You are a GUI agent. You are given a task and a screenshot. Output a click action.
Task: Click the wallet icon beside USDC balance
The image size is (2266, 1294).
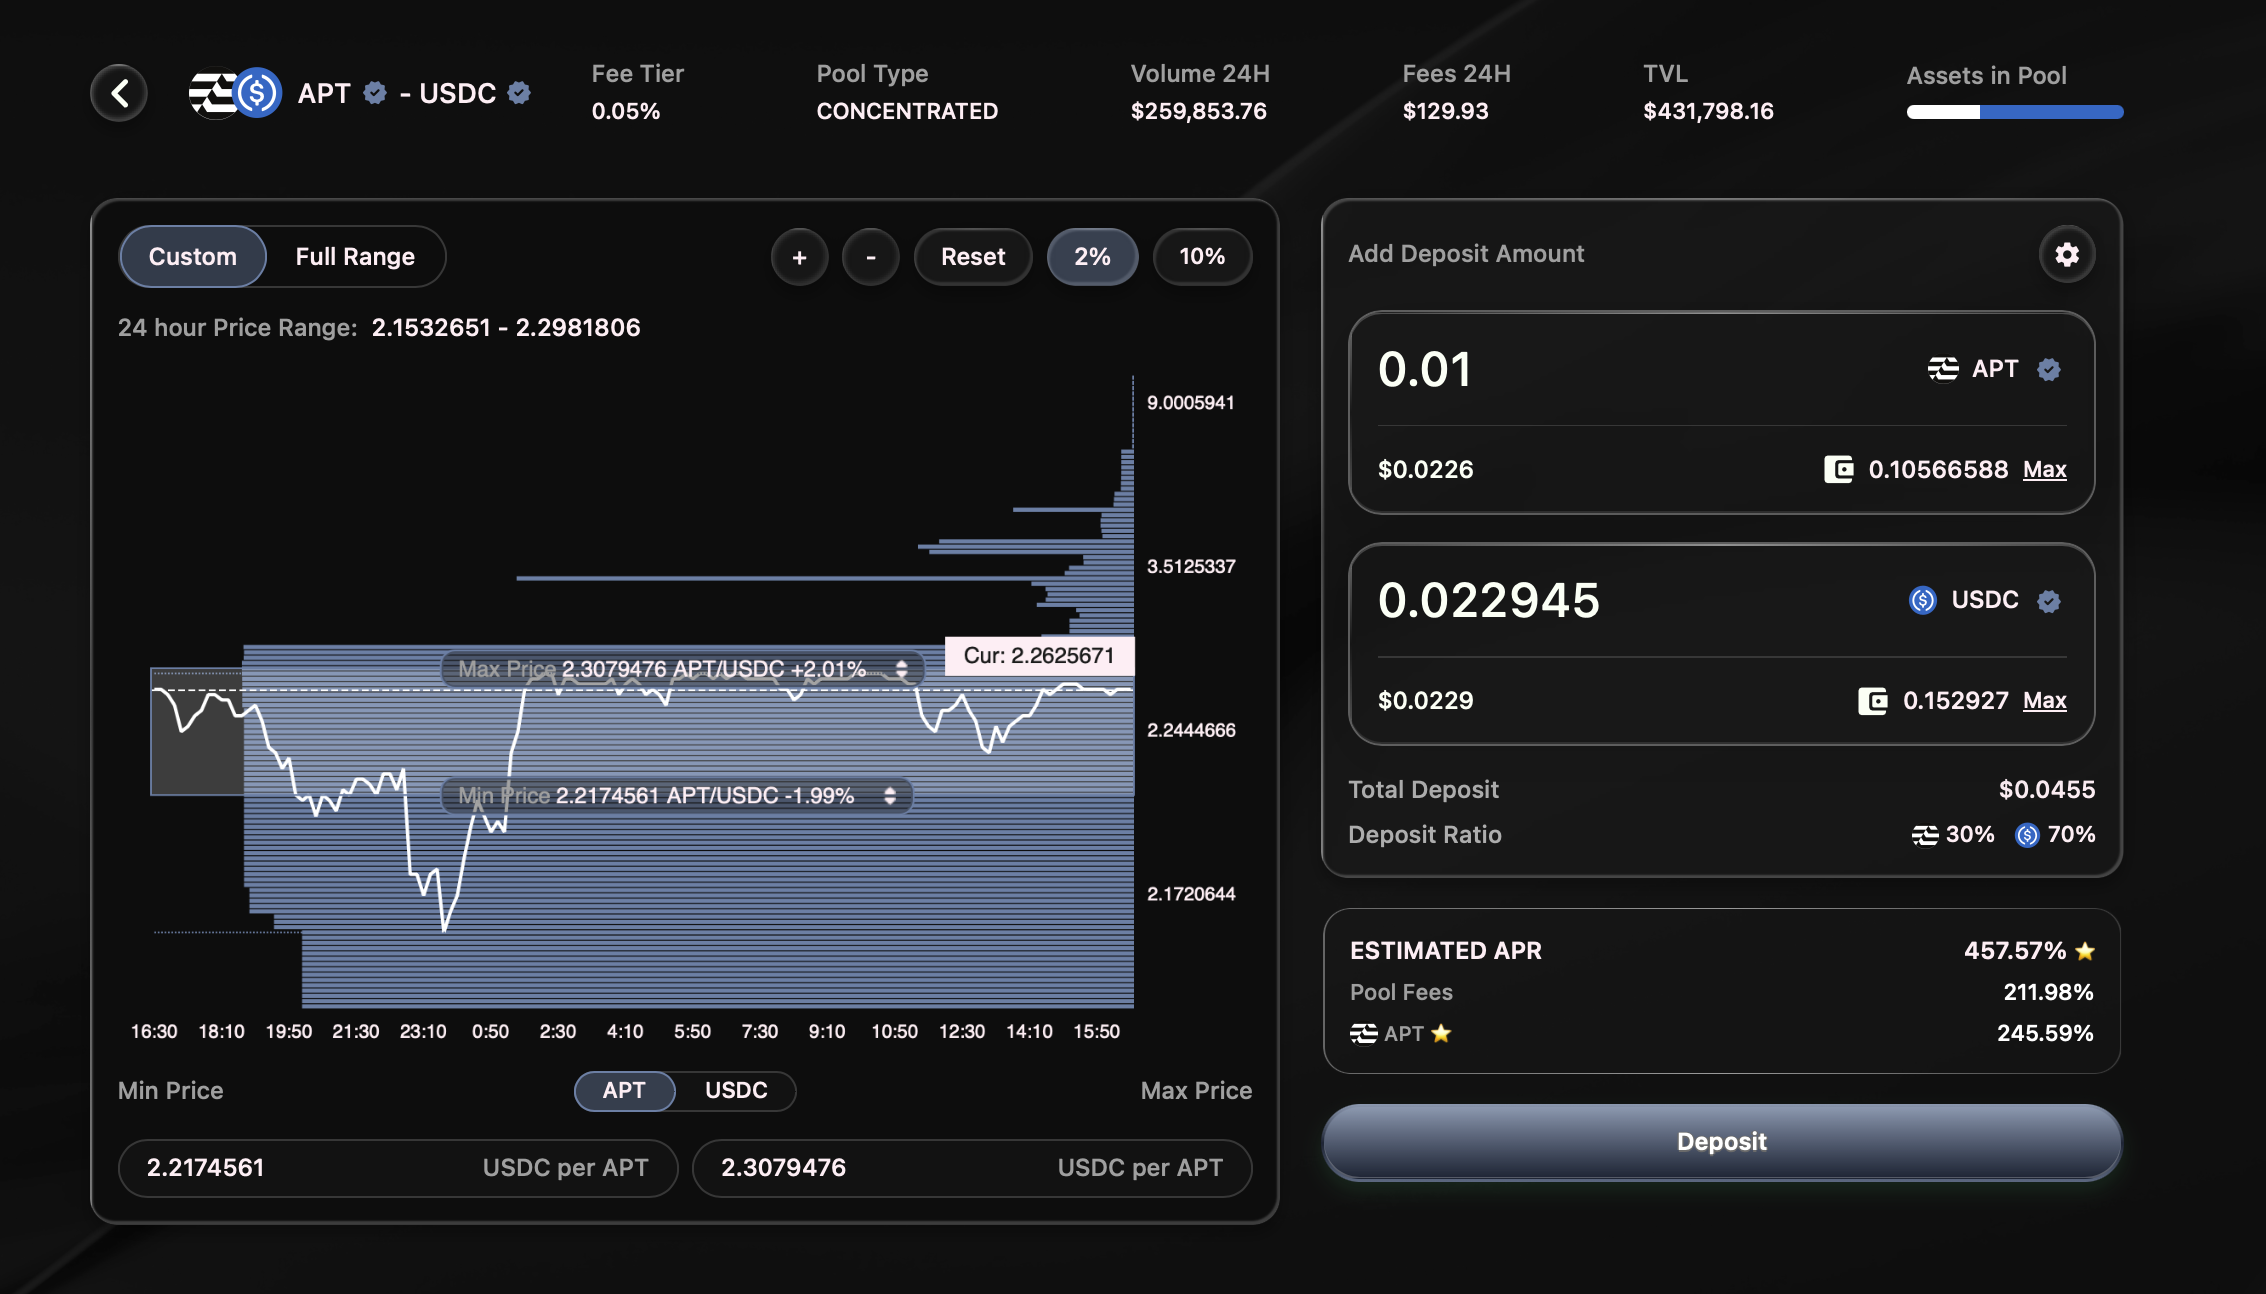click(1872, 700)
